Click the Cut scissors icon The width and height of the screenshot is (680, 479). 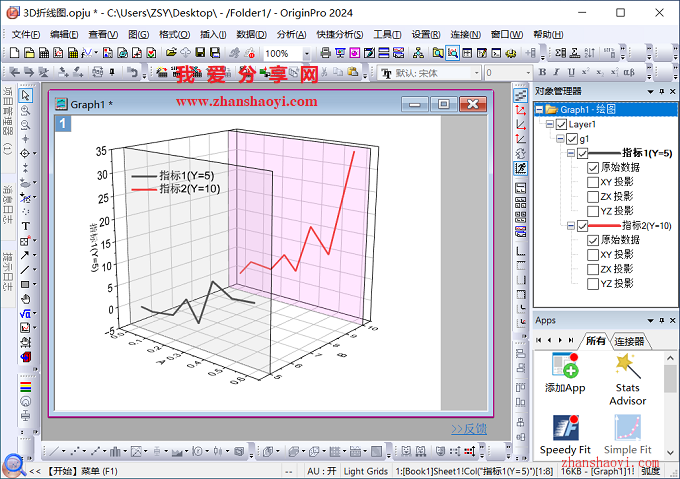[325, 72]
